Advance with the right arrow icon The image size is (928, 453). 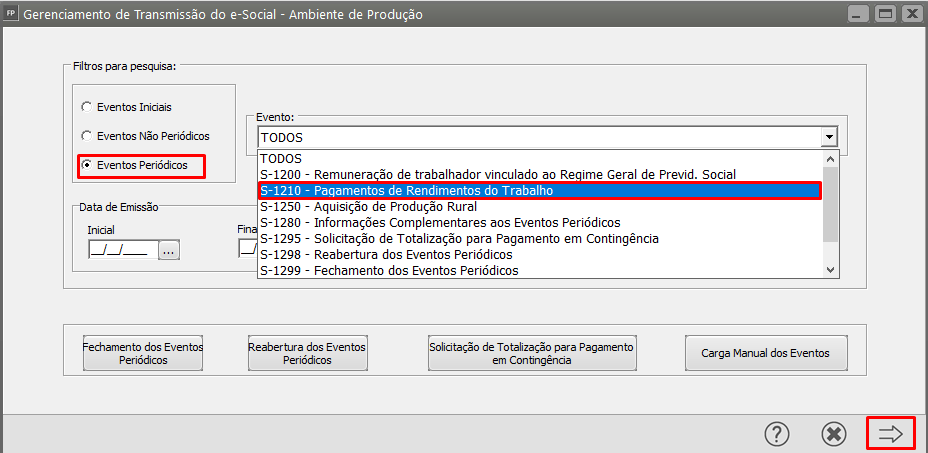[x=891, y=434]
